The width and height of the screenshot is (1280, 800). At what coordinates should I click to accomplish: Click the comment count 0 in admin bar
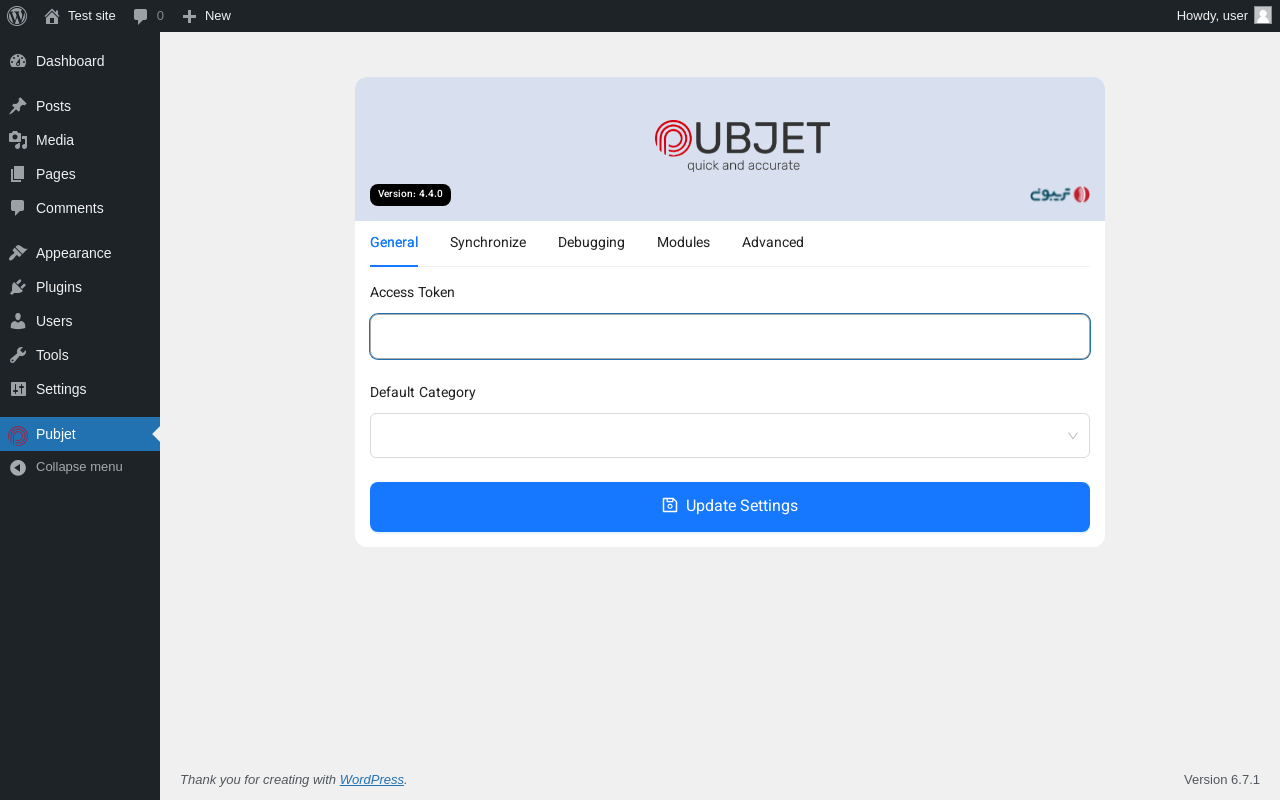[160, 16]
